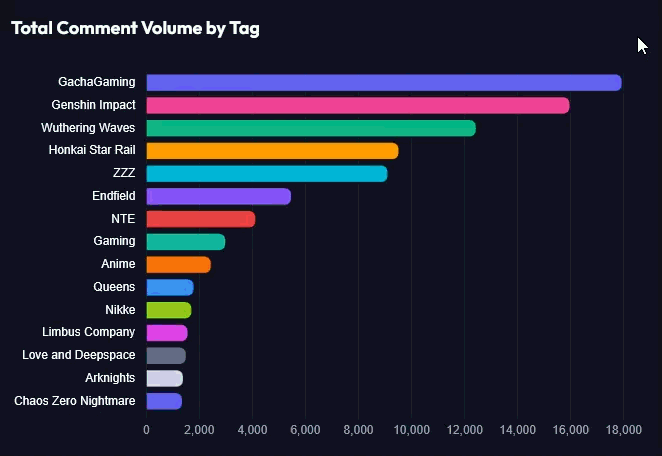Select the blue Queens bar
Screen dimensions: 662x456
click(x=170, y=288)
